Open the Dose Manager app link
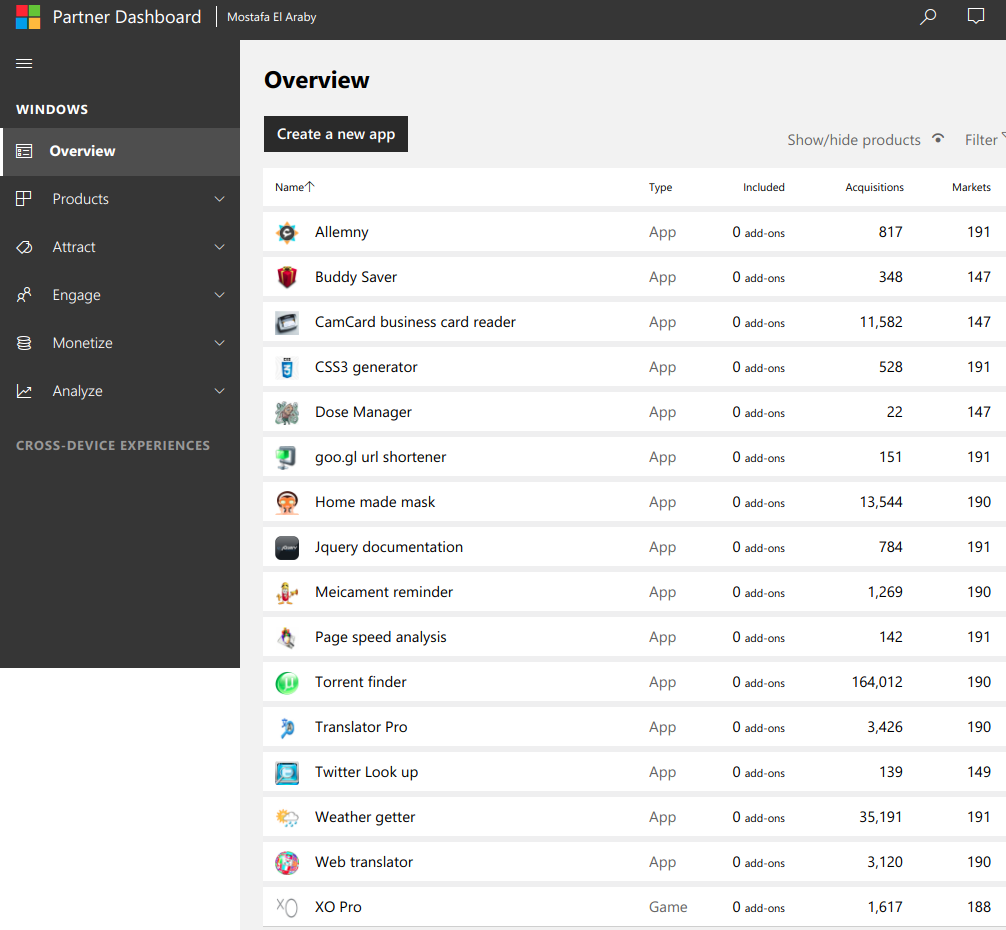The width and height of the screenshot is (1006, 930). pos(363,412)
